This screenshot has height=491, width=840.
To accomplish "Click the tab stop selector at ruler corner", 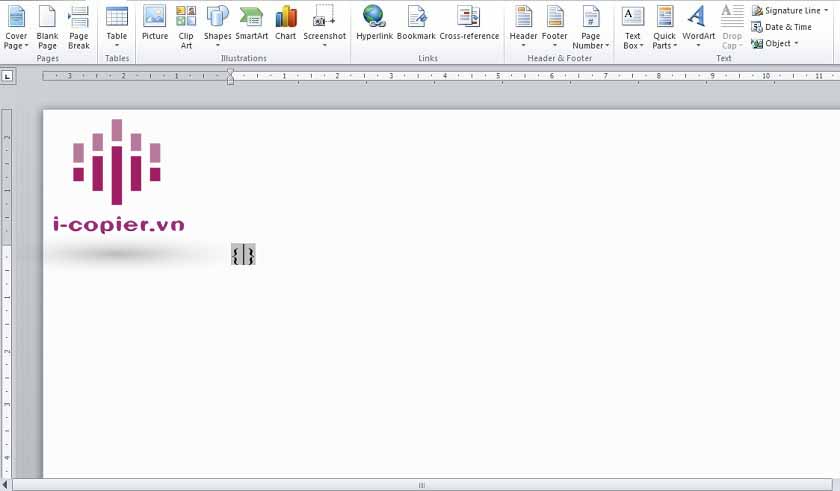I will coord(8,76).
